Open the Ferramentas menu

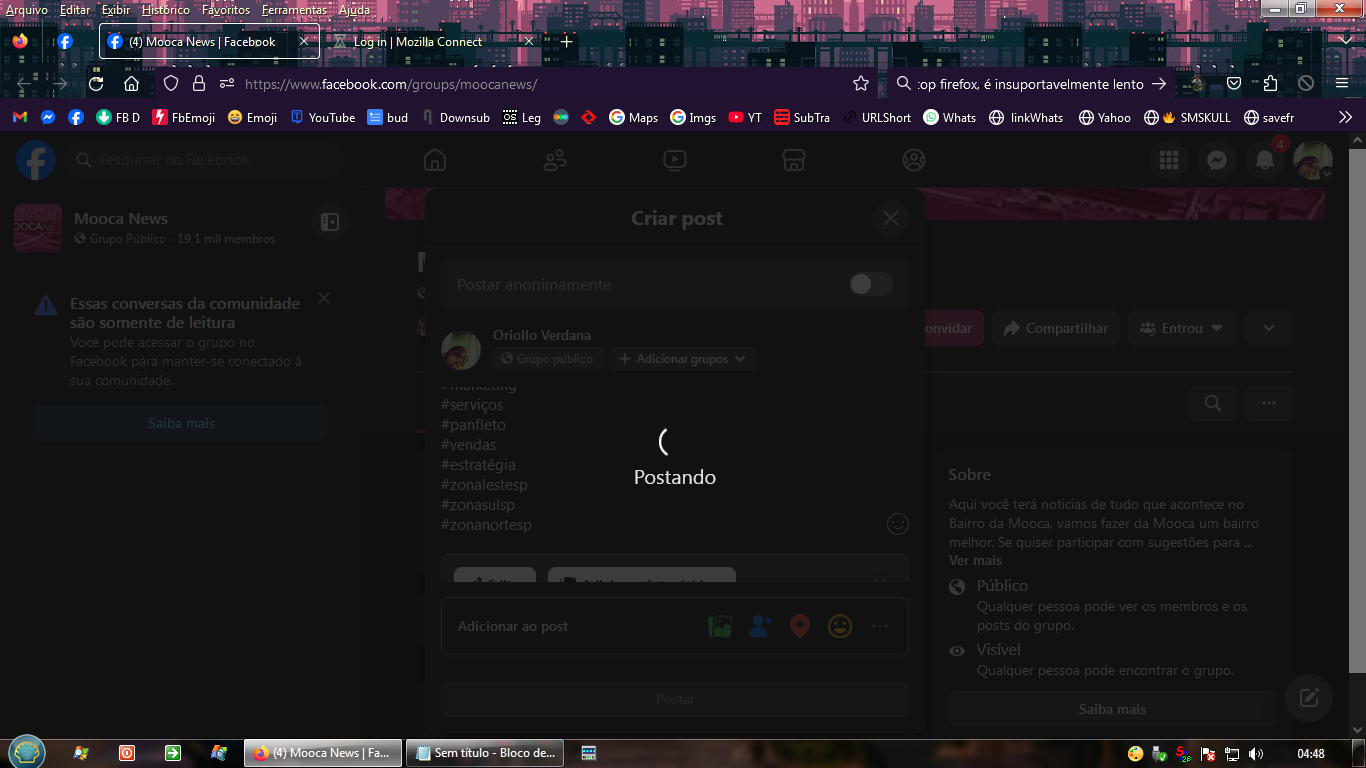[x=294, y=9]
